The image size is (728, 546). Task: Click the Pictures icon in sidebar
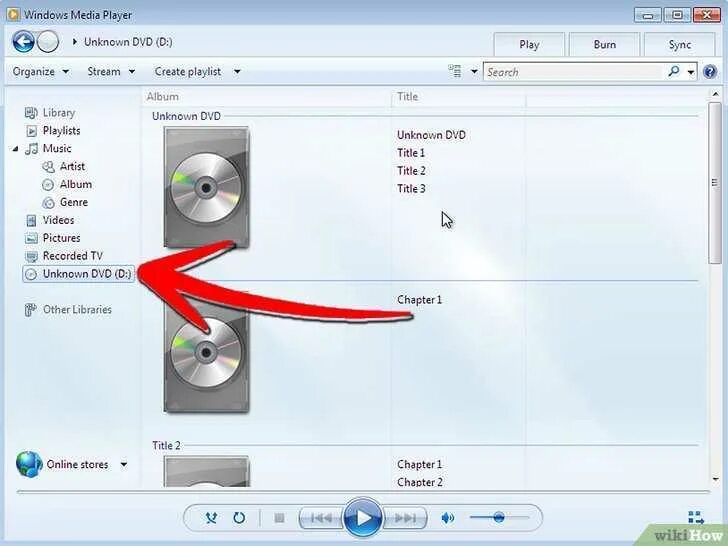(31, 238)
